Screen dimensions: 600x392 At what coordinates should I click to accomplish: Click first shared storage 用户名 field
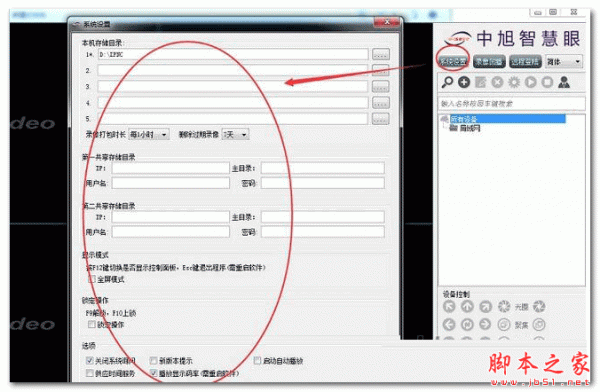pyautogui.click(x=171, y=183)
